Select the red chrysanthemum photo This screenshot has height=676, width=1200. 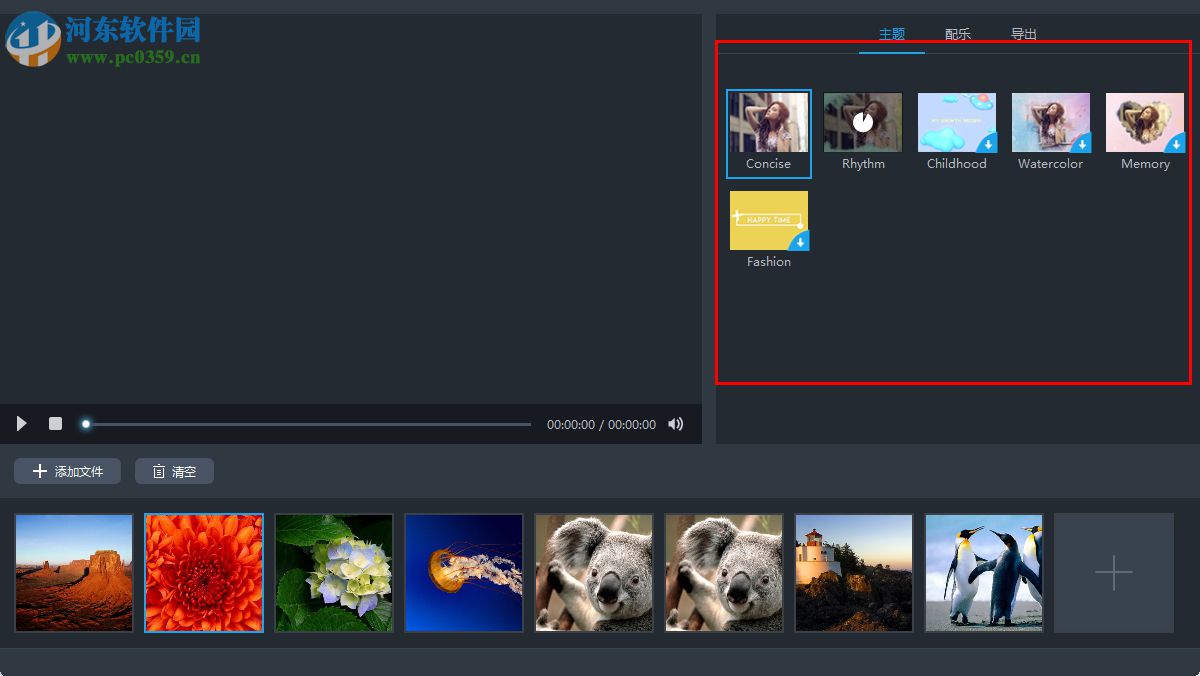pos(204,573)
